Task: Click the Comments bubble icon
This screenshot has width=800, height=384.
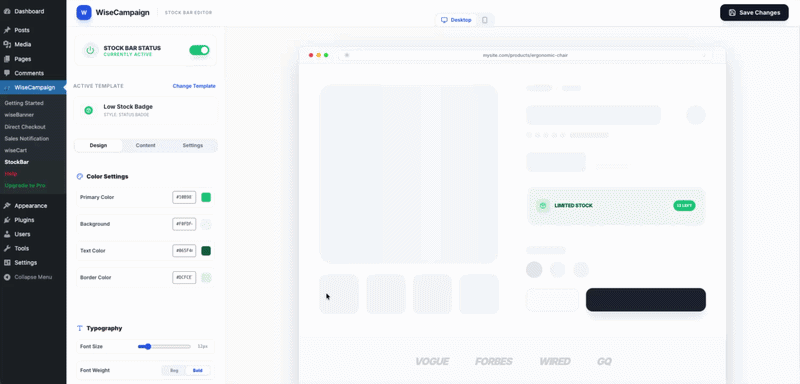Action: point(7,73)
